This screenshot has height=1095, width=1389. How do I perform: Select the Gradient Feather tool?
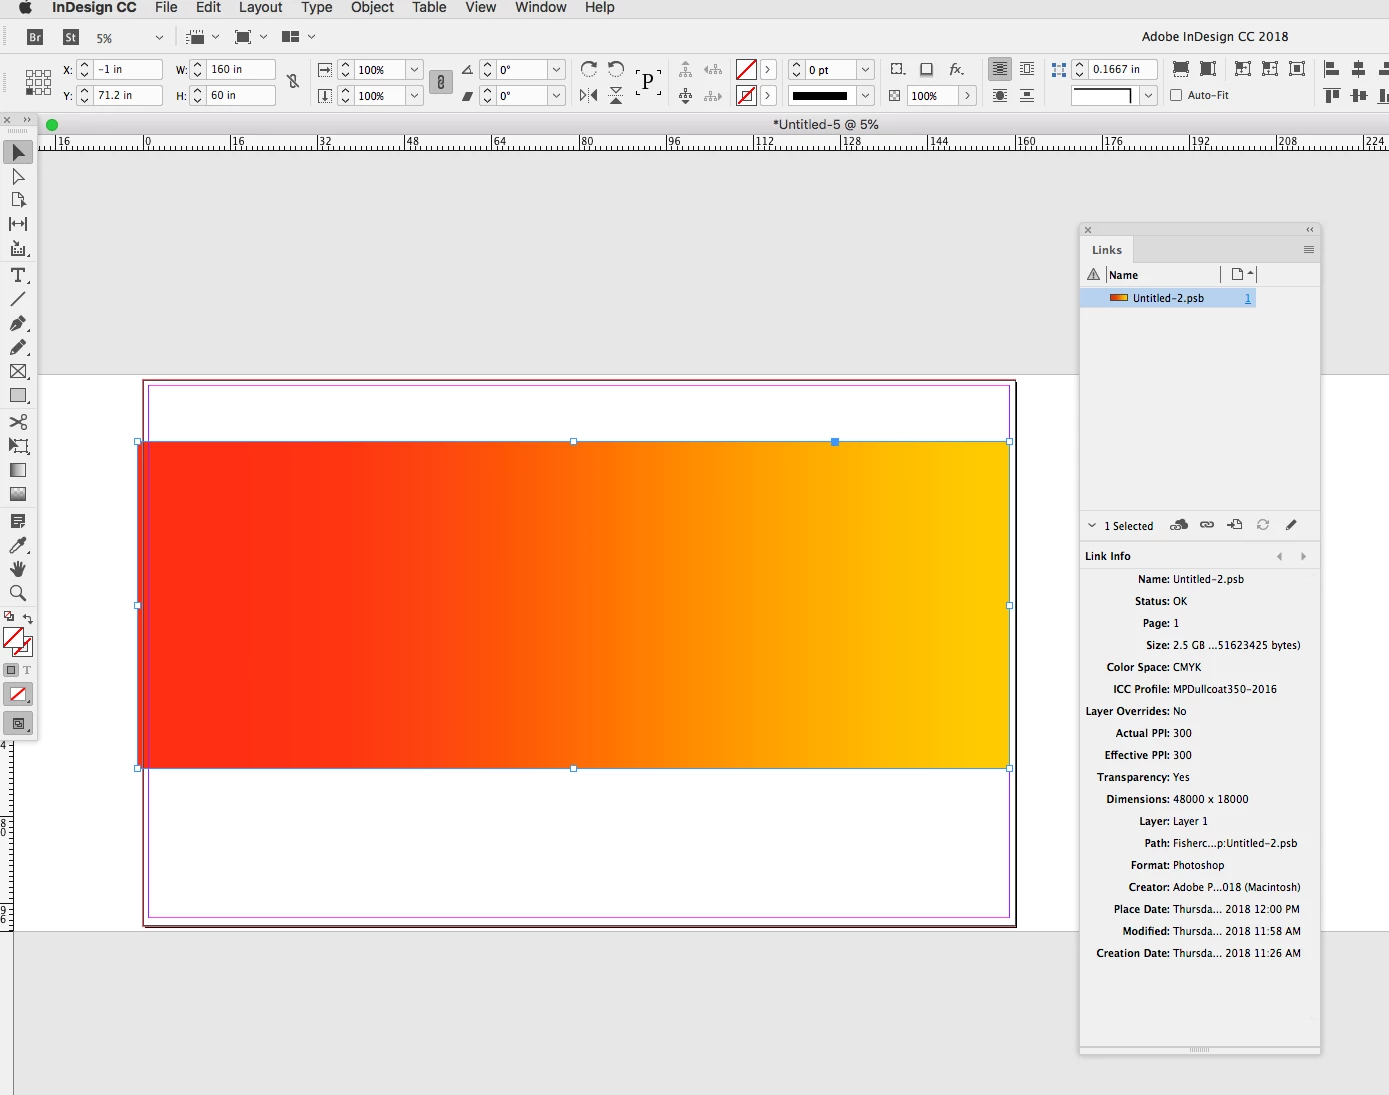[x=18, y=494]
